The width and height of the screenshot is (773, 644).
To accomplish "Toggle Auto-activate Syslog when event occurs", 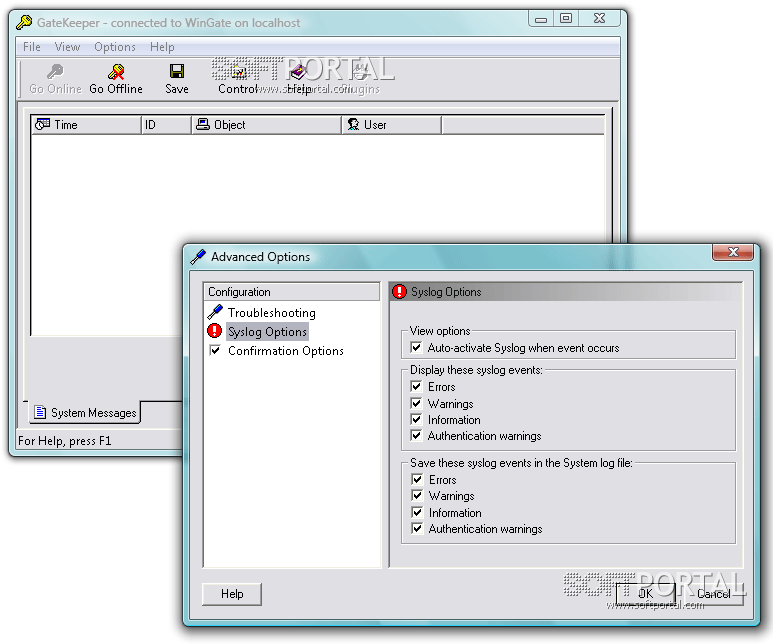I will coord(417,348).
